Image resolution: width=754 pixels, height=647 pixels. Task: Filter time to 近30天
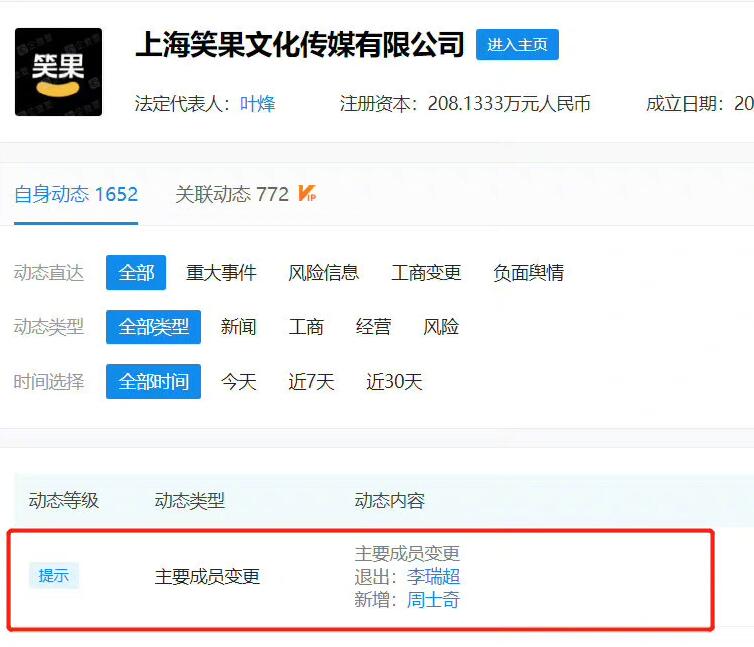pos(394,382)
